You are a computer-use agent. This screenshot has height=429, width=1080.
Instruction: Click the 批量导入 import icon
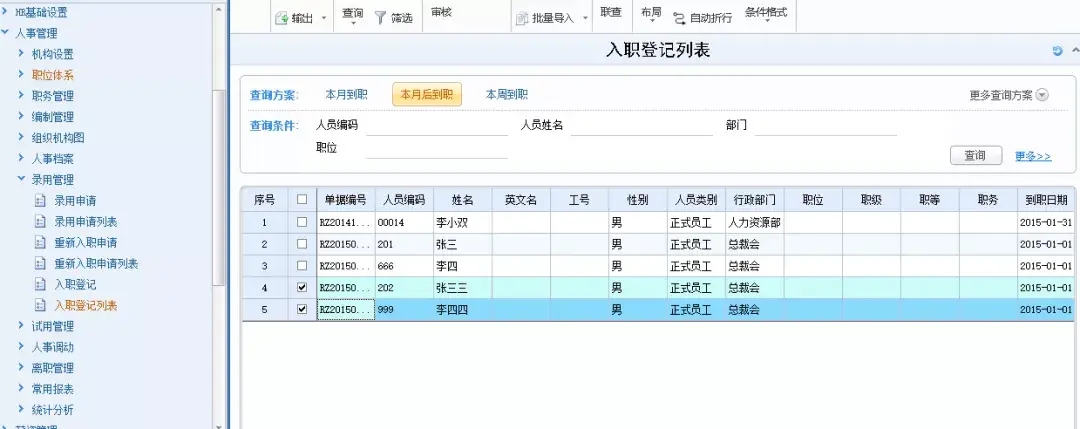click(x=522, y=19)
